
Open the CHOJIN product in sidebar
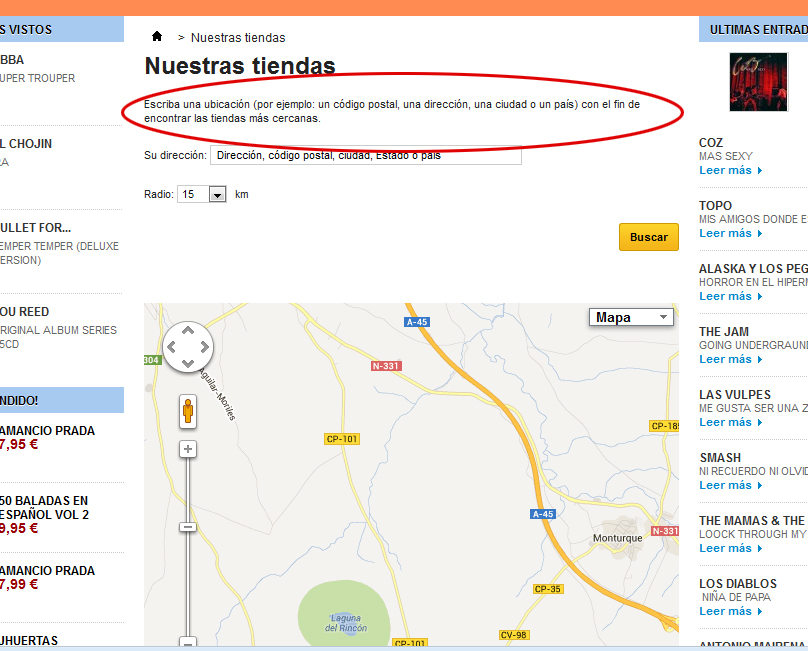coord(26,144)
